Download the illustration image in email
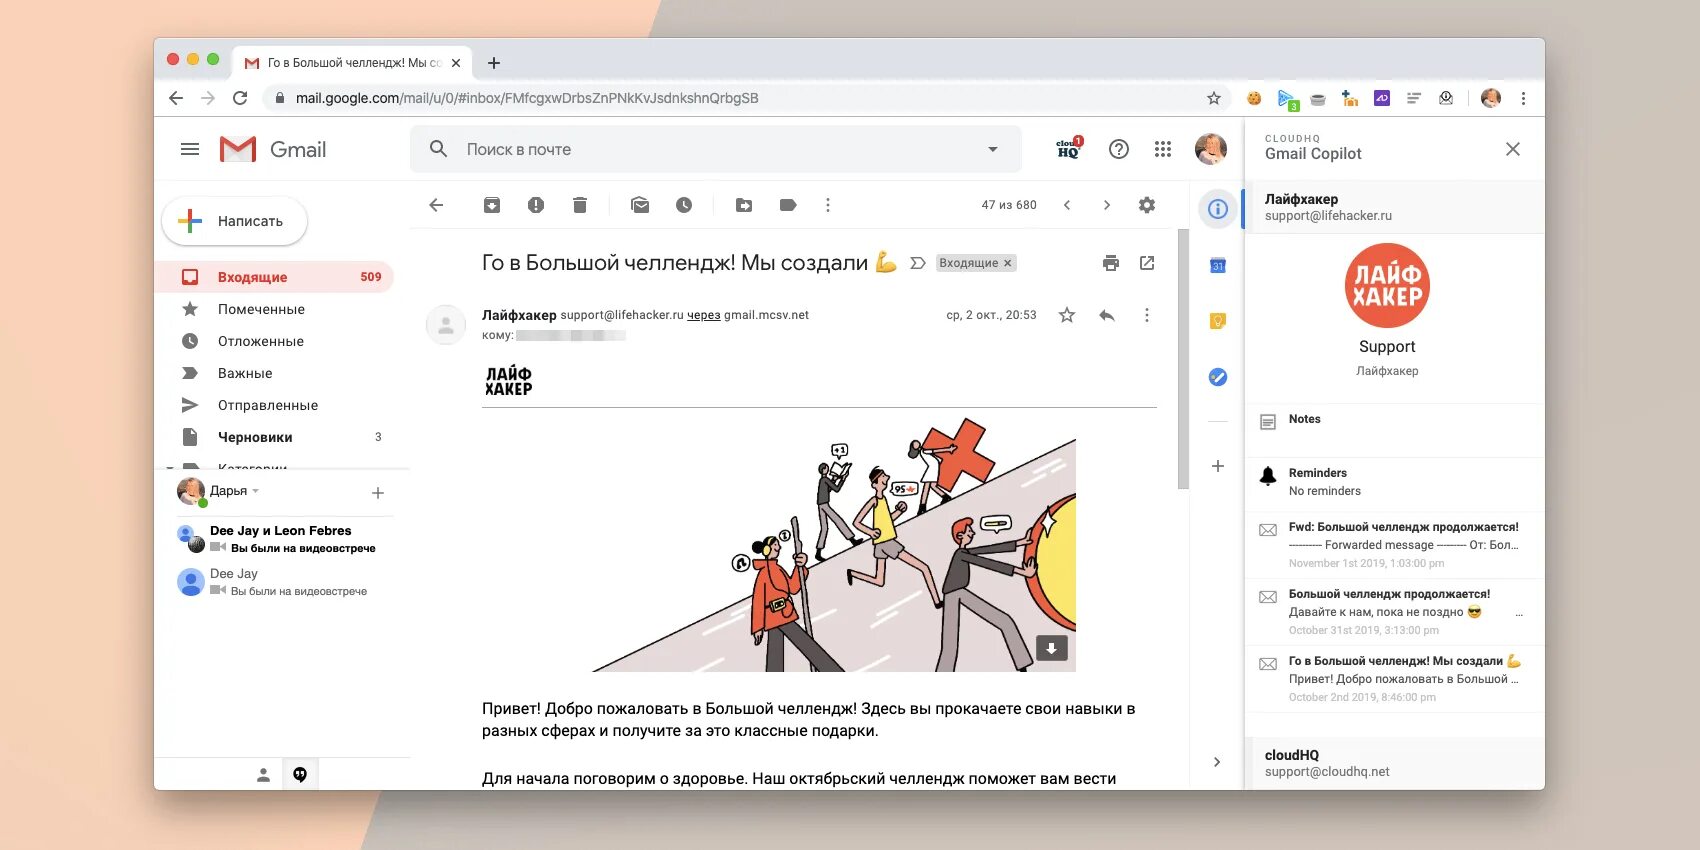Screen dimensions: 1700x850 [x=1051, y=648]
